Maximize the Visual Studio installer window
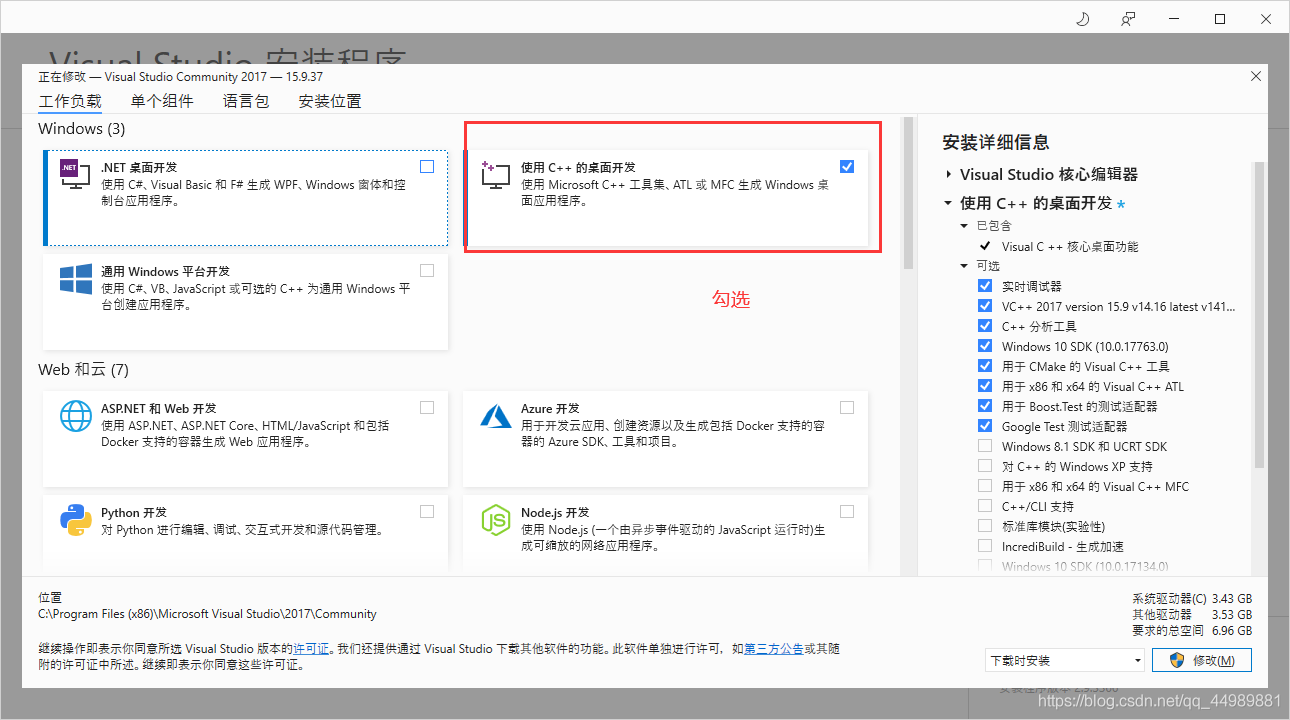1290x720 pixels. click(x=1220, y=19)
